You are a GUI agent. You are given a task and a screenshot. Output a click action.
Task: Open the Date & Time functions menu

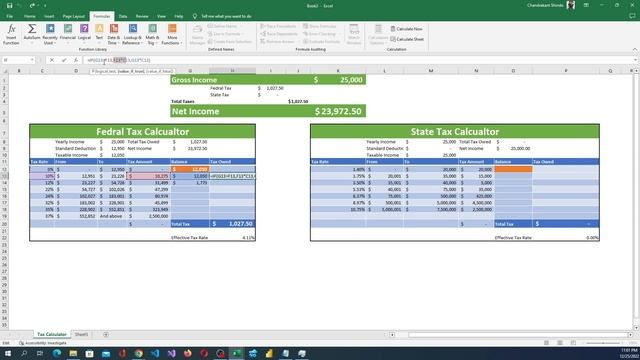pos(113,34)
